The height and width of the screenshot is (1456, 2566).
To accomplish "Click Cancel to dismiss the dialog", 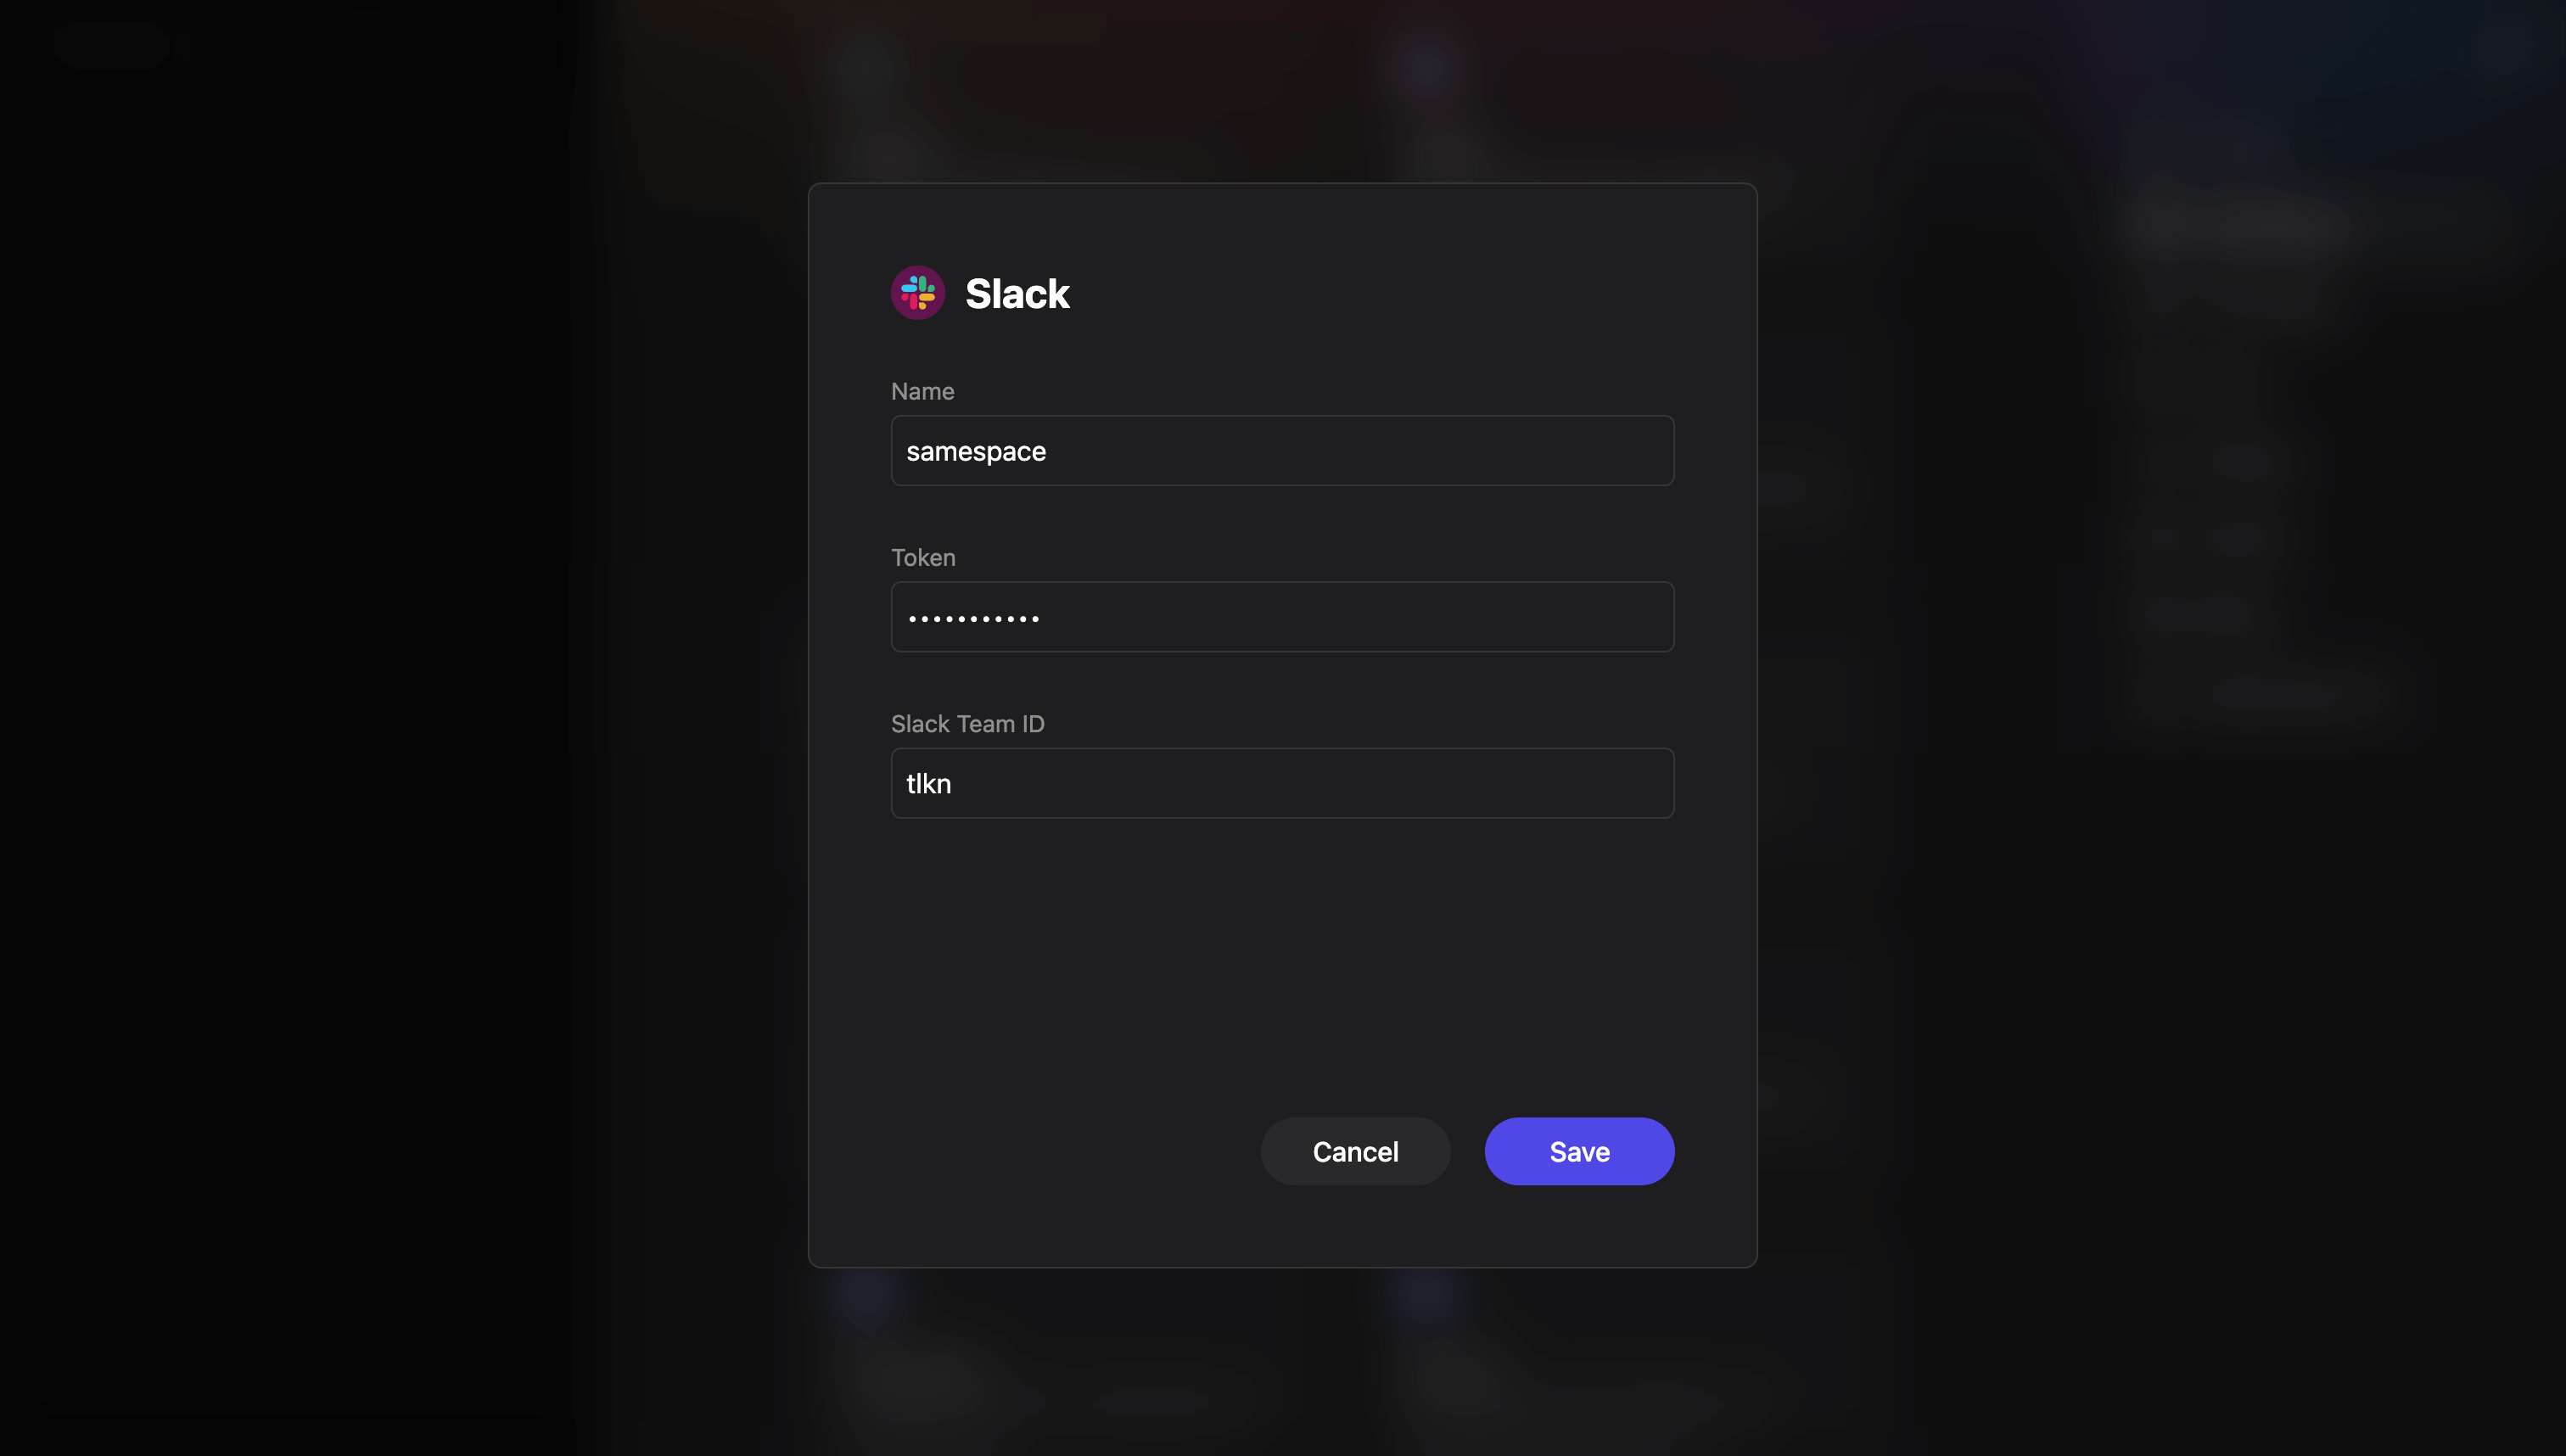I will 1355,1151.
